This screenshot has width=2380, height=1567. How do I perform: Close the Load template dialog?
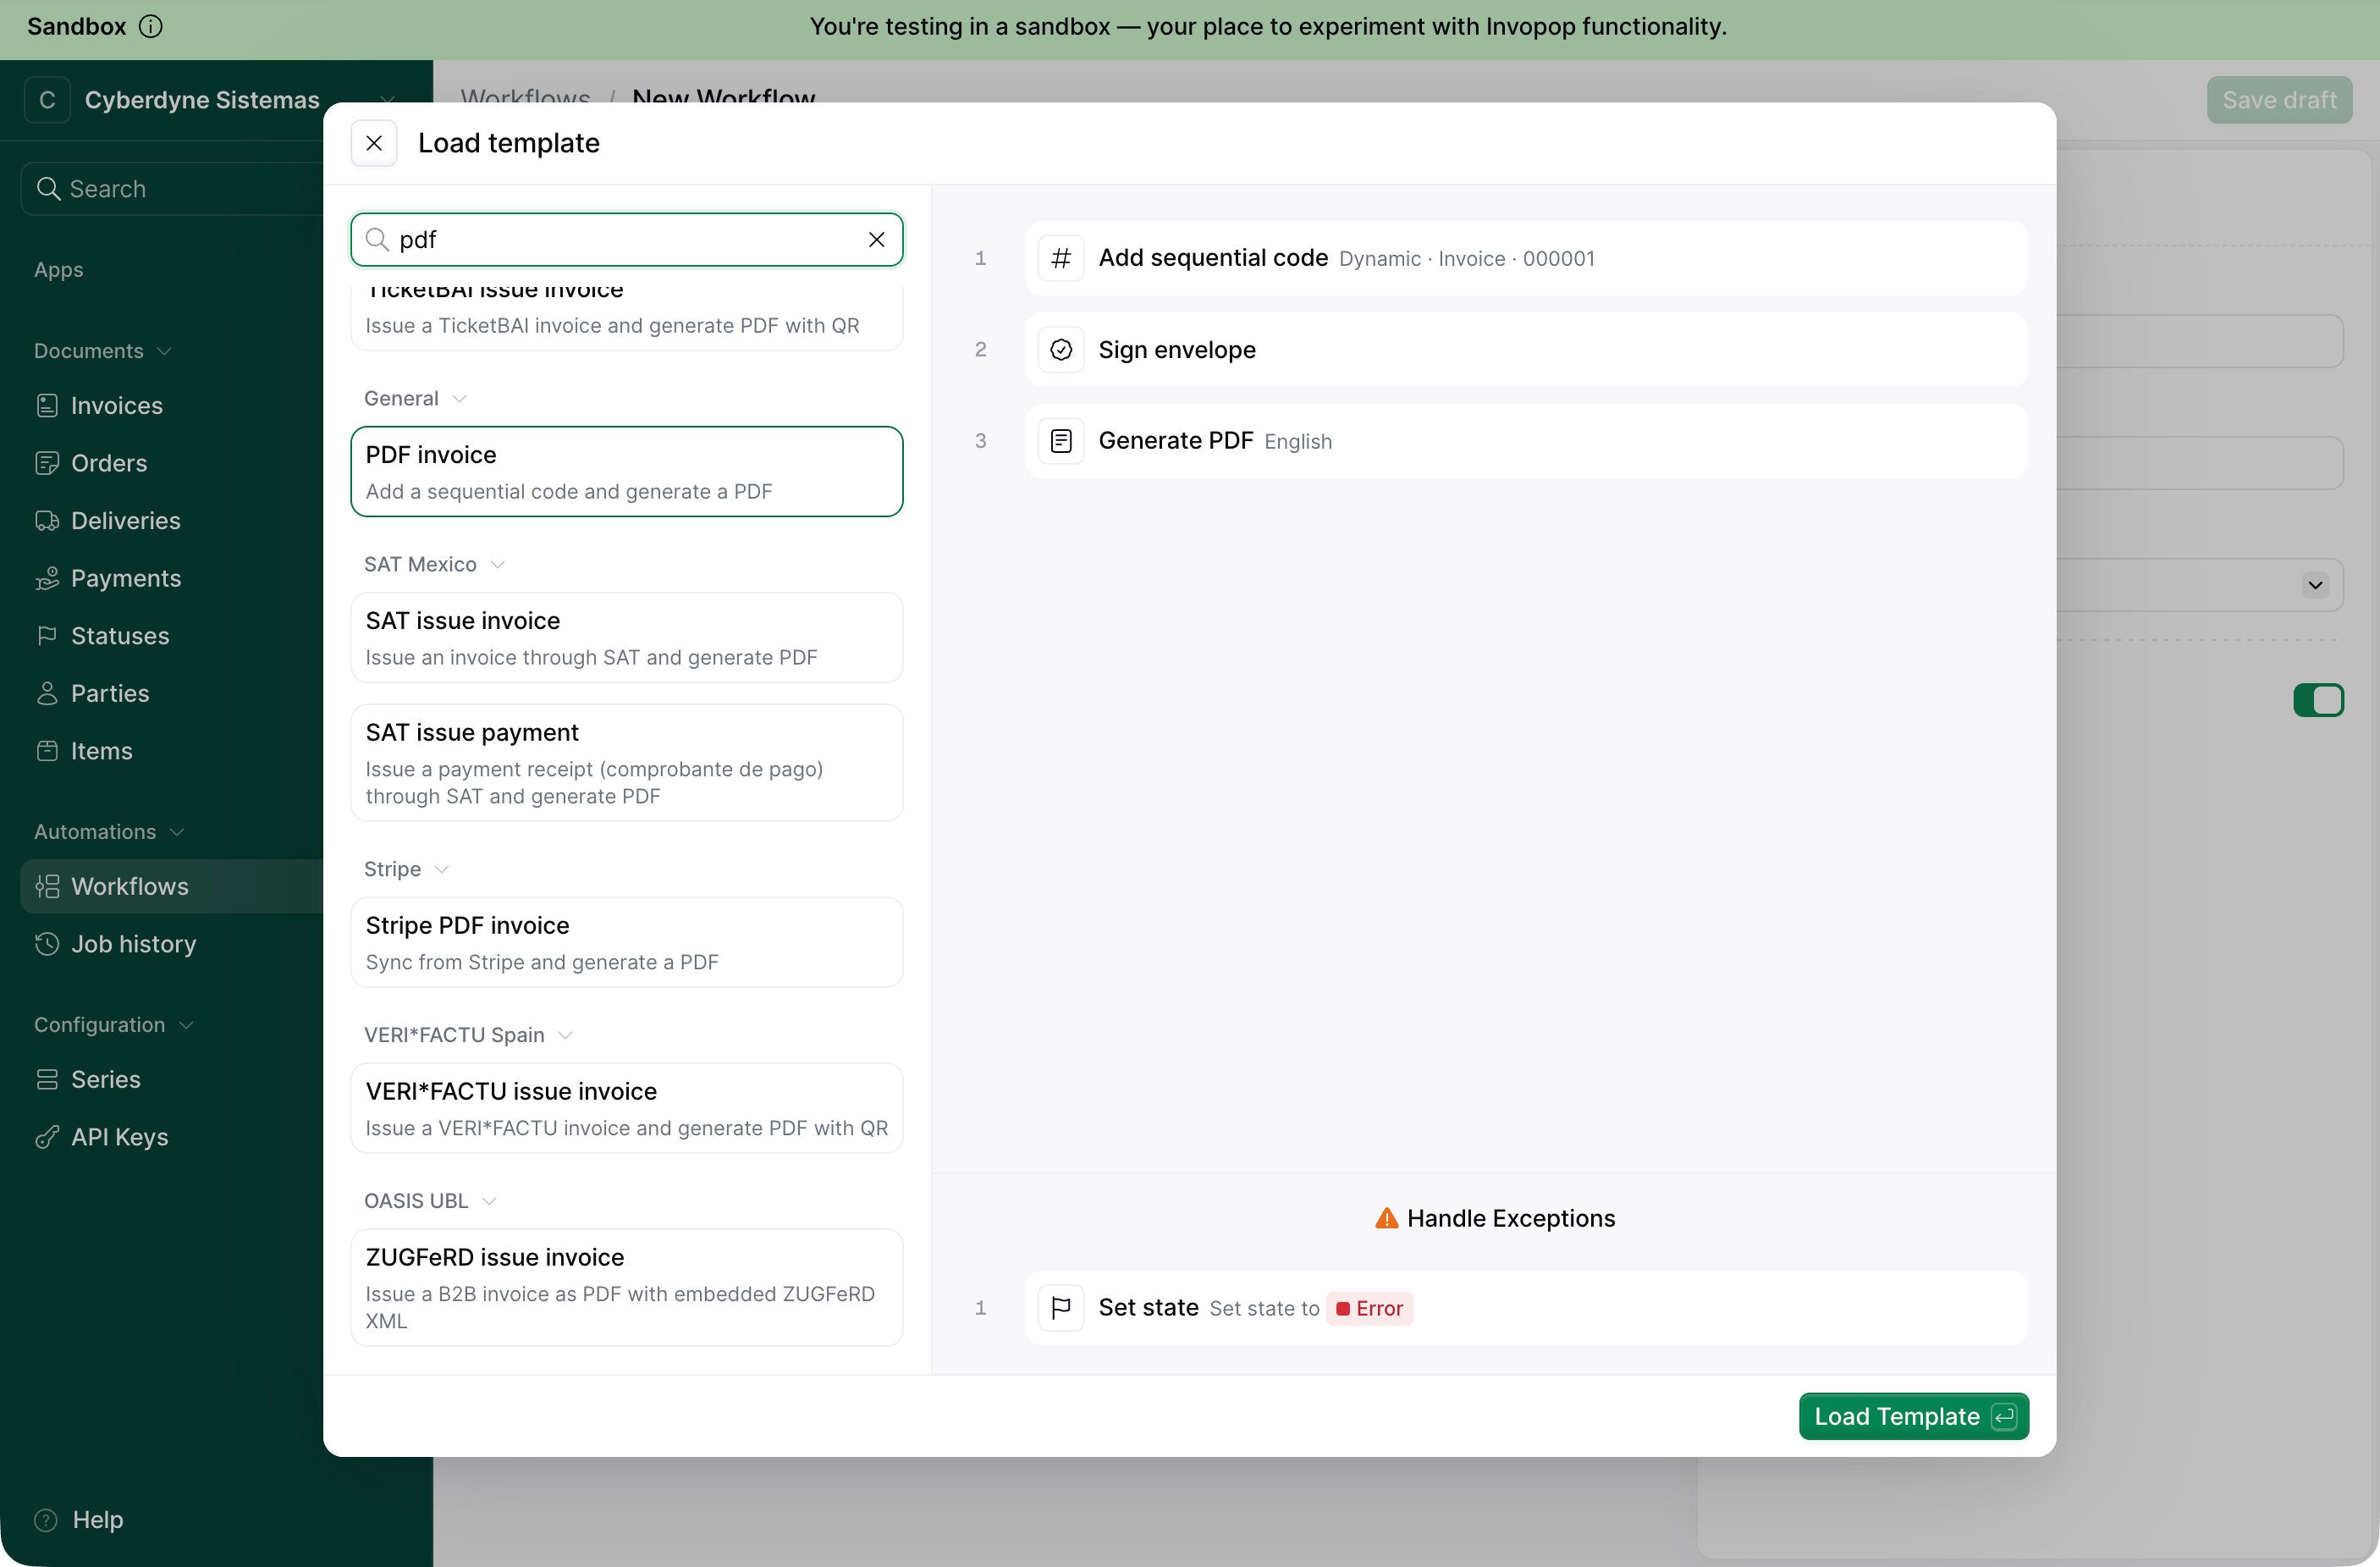[x=374, y=143]
